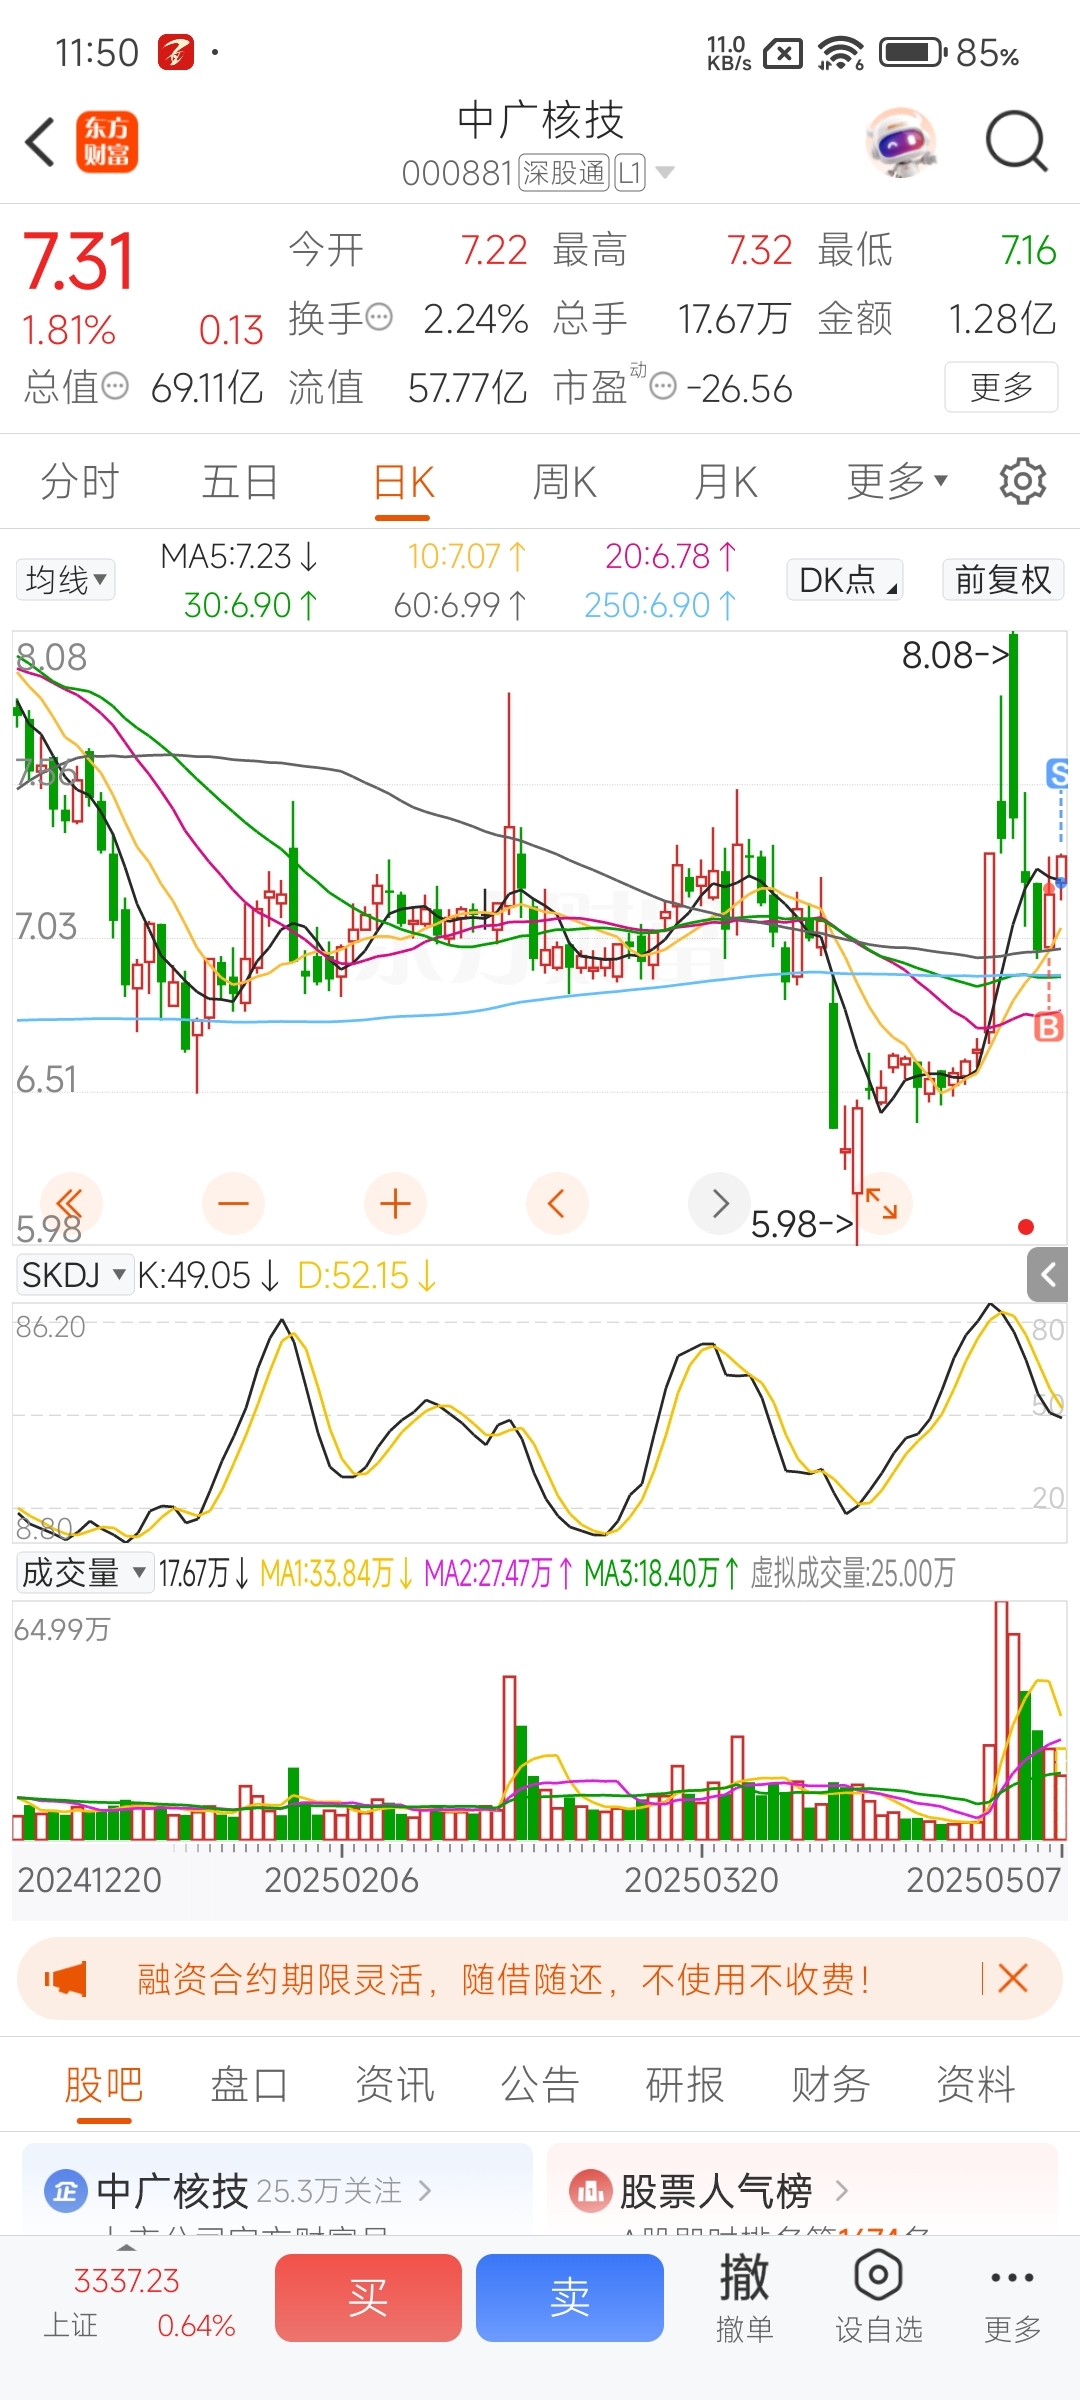This screenshot has width=1080, height=2400.
Task: Tap total market value info icon
Action: pos(116,386)
